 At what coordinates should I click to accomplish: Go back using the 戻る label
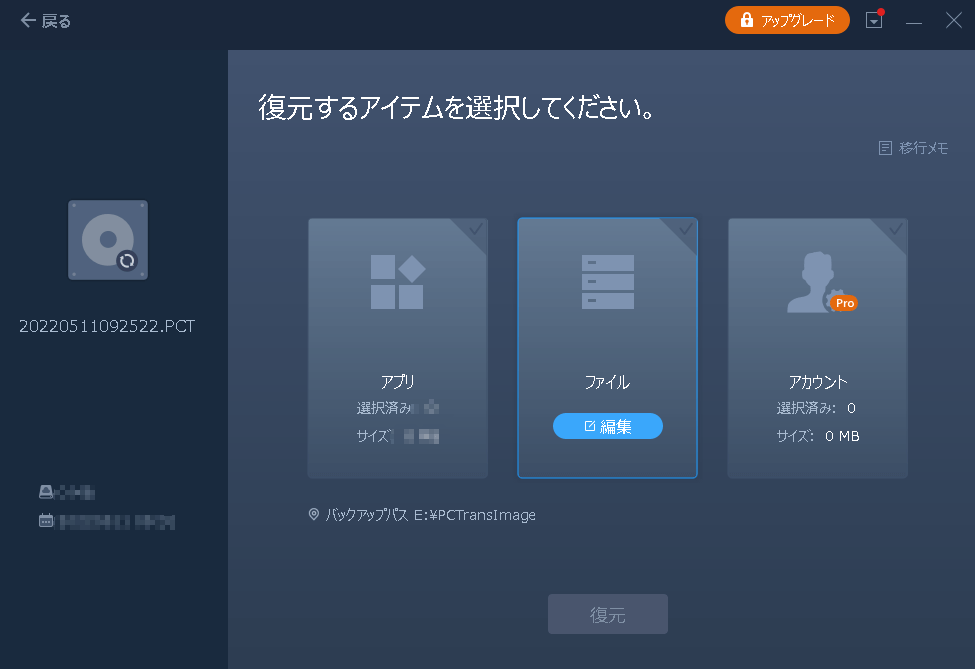click(x=56, y=21)
